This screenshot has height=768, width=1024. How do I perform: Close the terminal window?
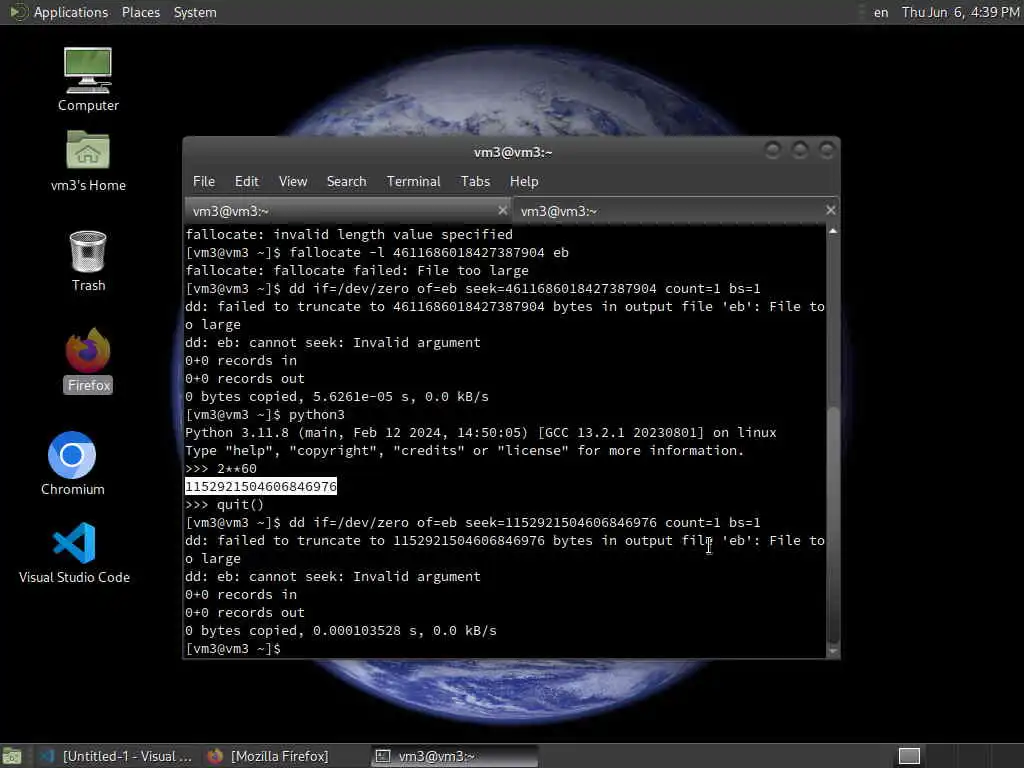coord(827,151)
